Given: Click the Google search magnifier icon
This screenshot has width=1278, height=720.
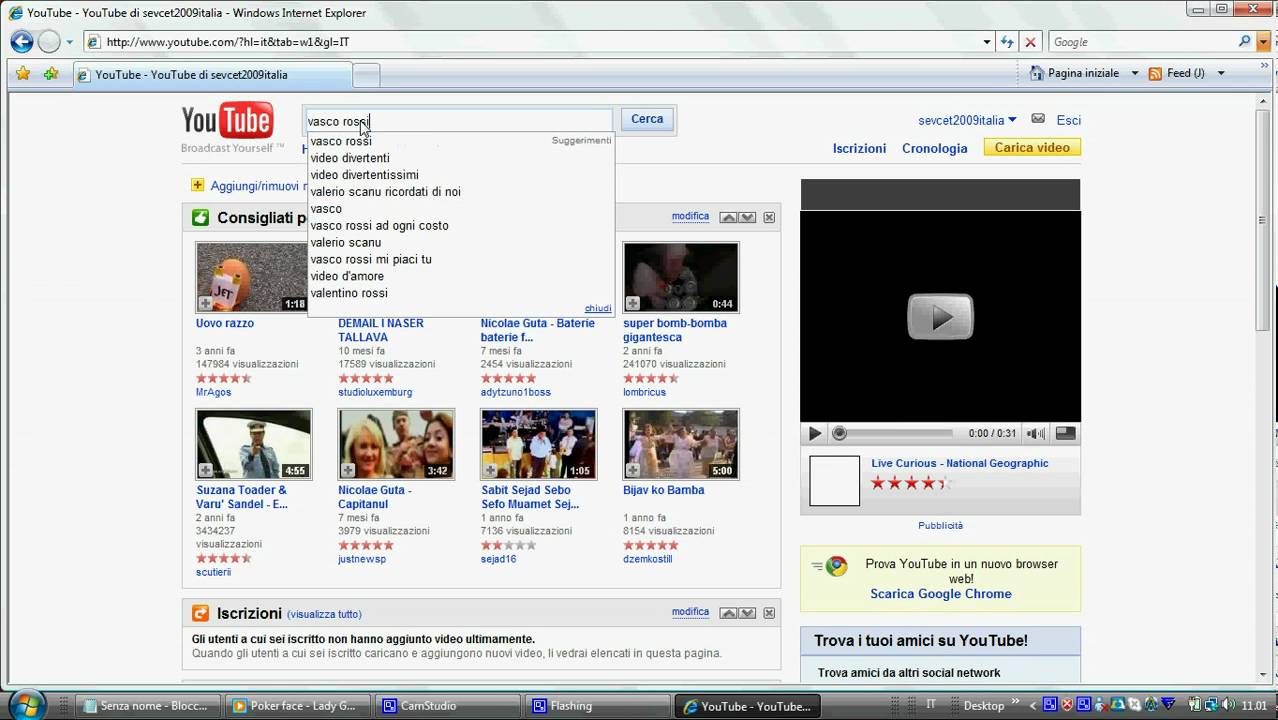Looking at the screenshot, I should [x=1244, y=42].
